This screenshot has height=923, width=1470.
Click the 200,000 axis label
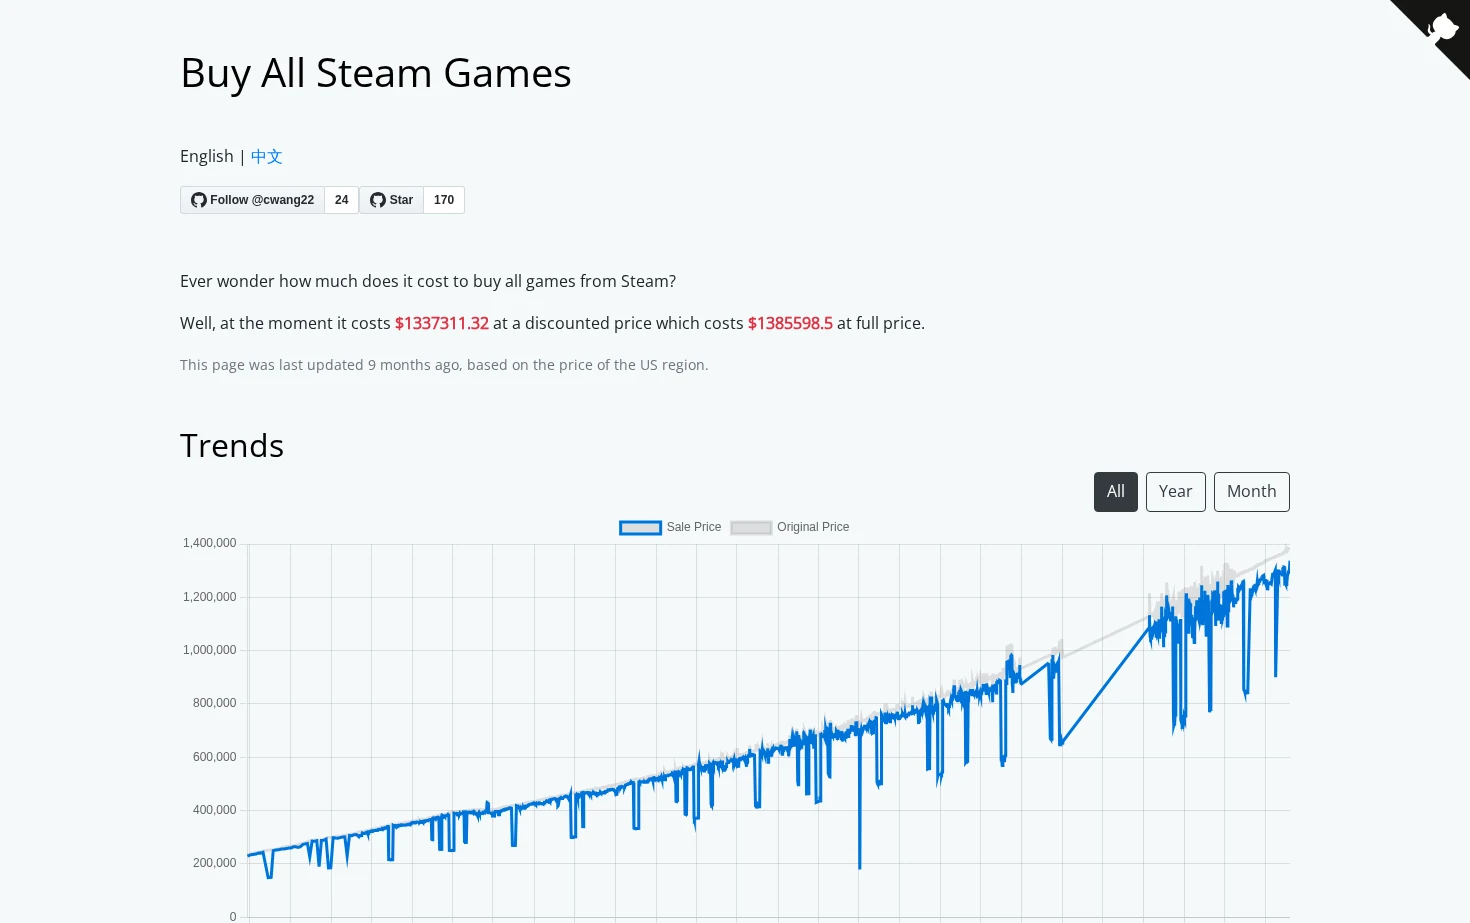click(214, 863)
